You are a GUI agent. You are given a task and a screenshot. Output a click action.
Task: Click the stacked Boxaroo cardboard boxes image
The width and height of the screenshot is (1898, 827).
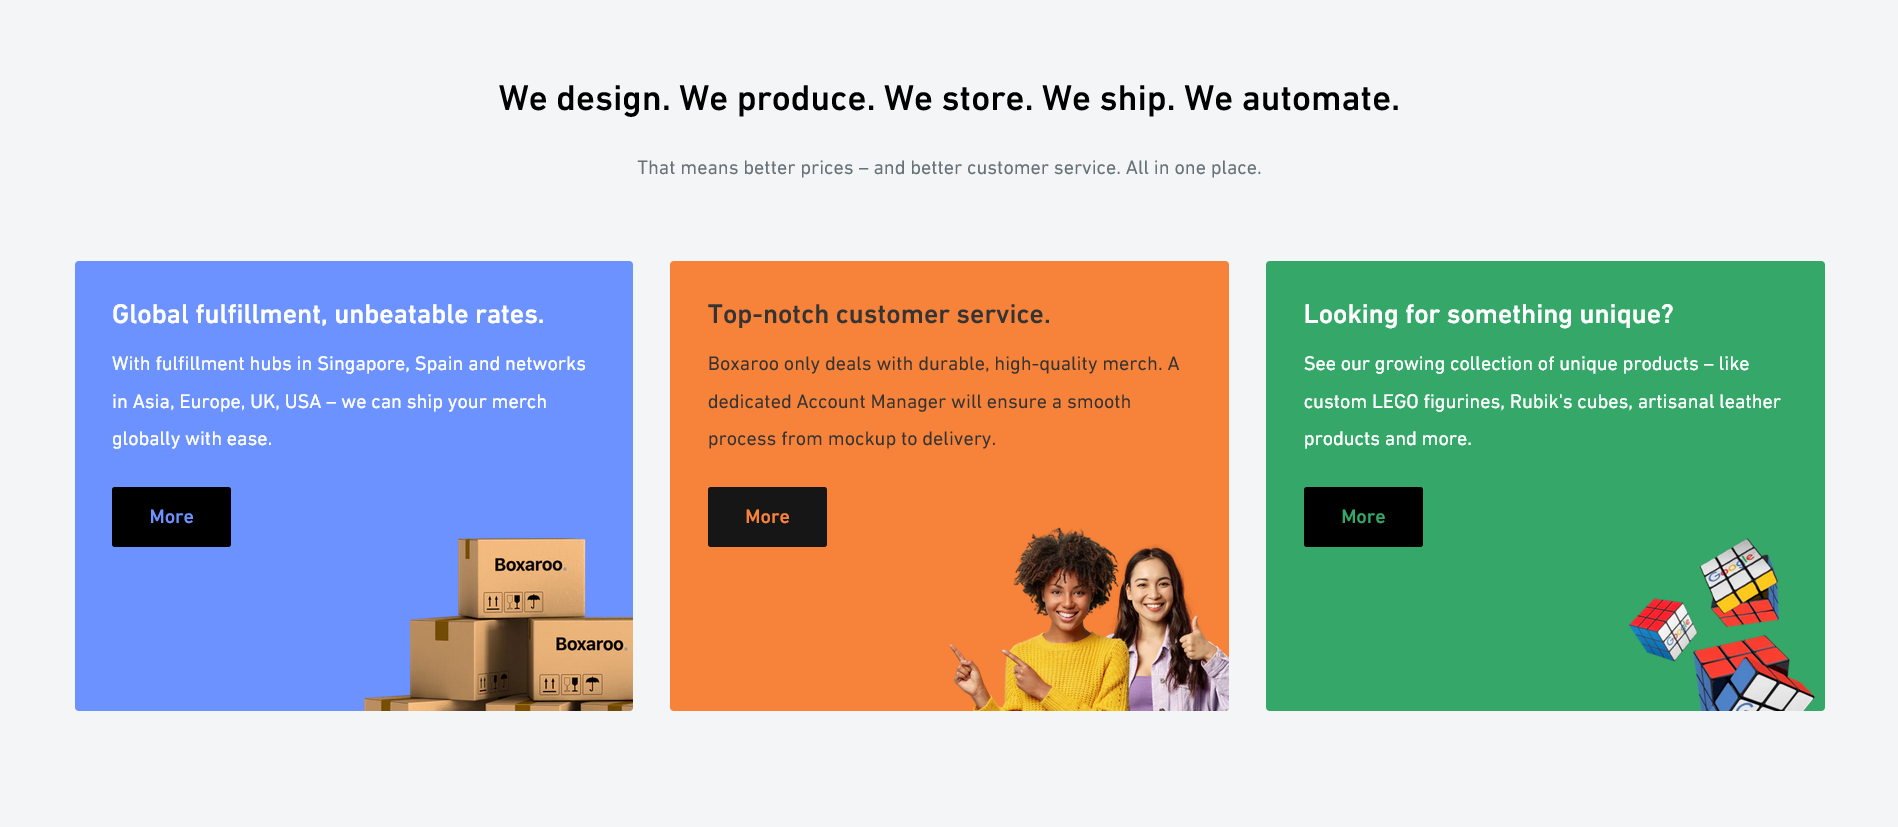(500, 625)
